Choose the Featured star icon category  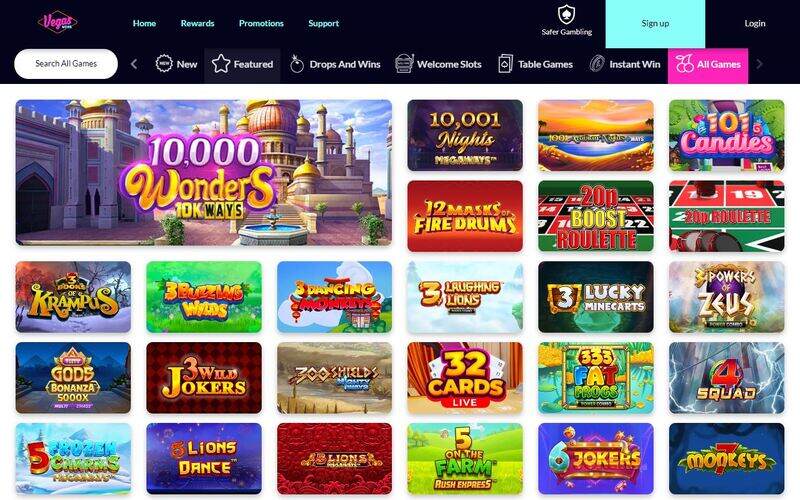tap(221, 64)
